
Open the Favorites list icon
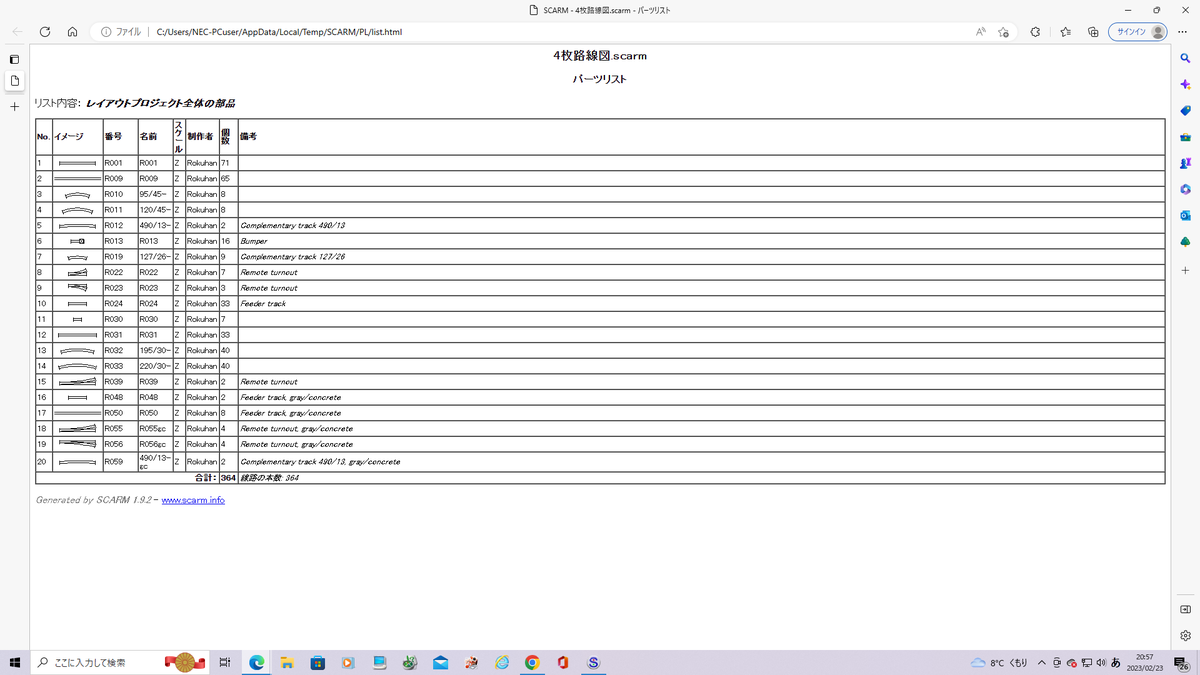click(x=1065, y=32)
